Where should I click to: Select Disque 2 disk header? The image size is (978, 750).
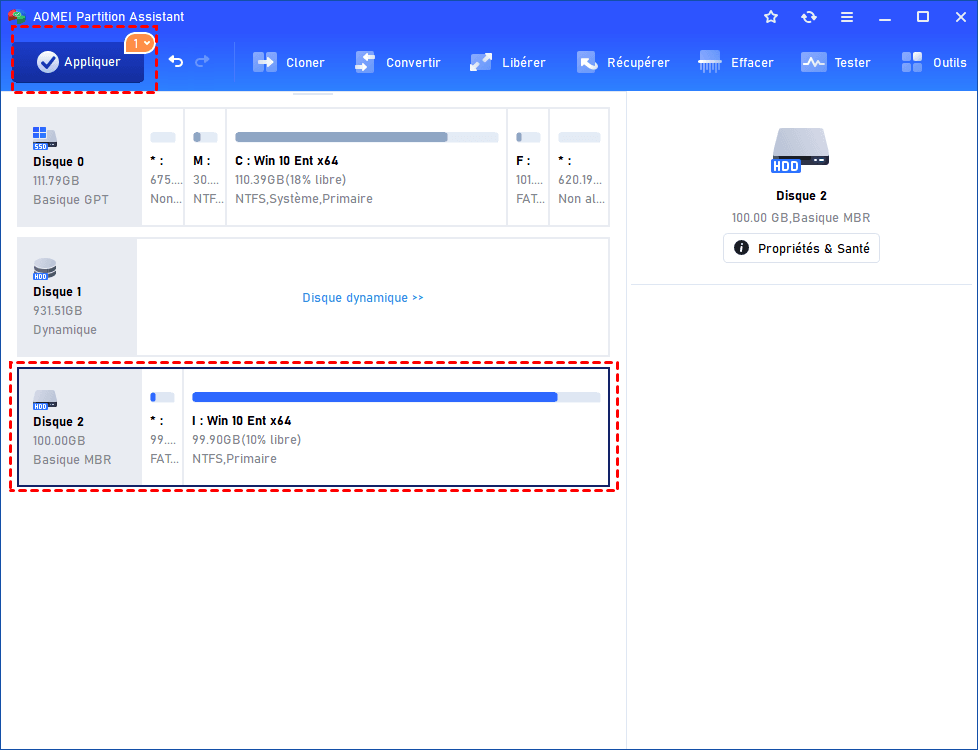[x=80, y=427]
